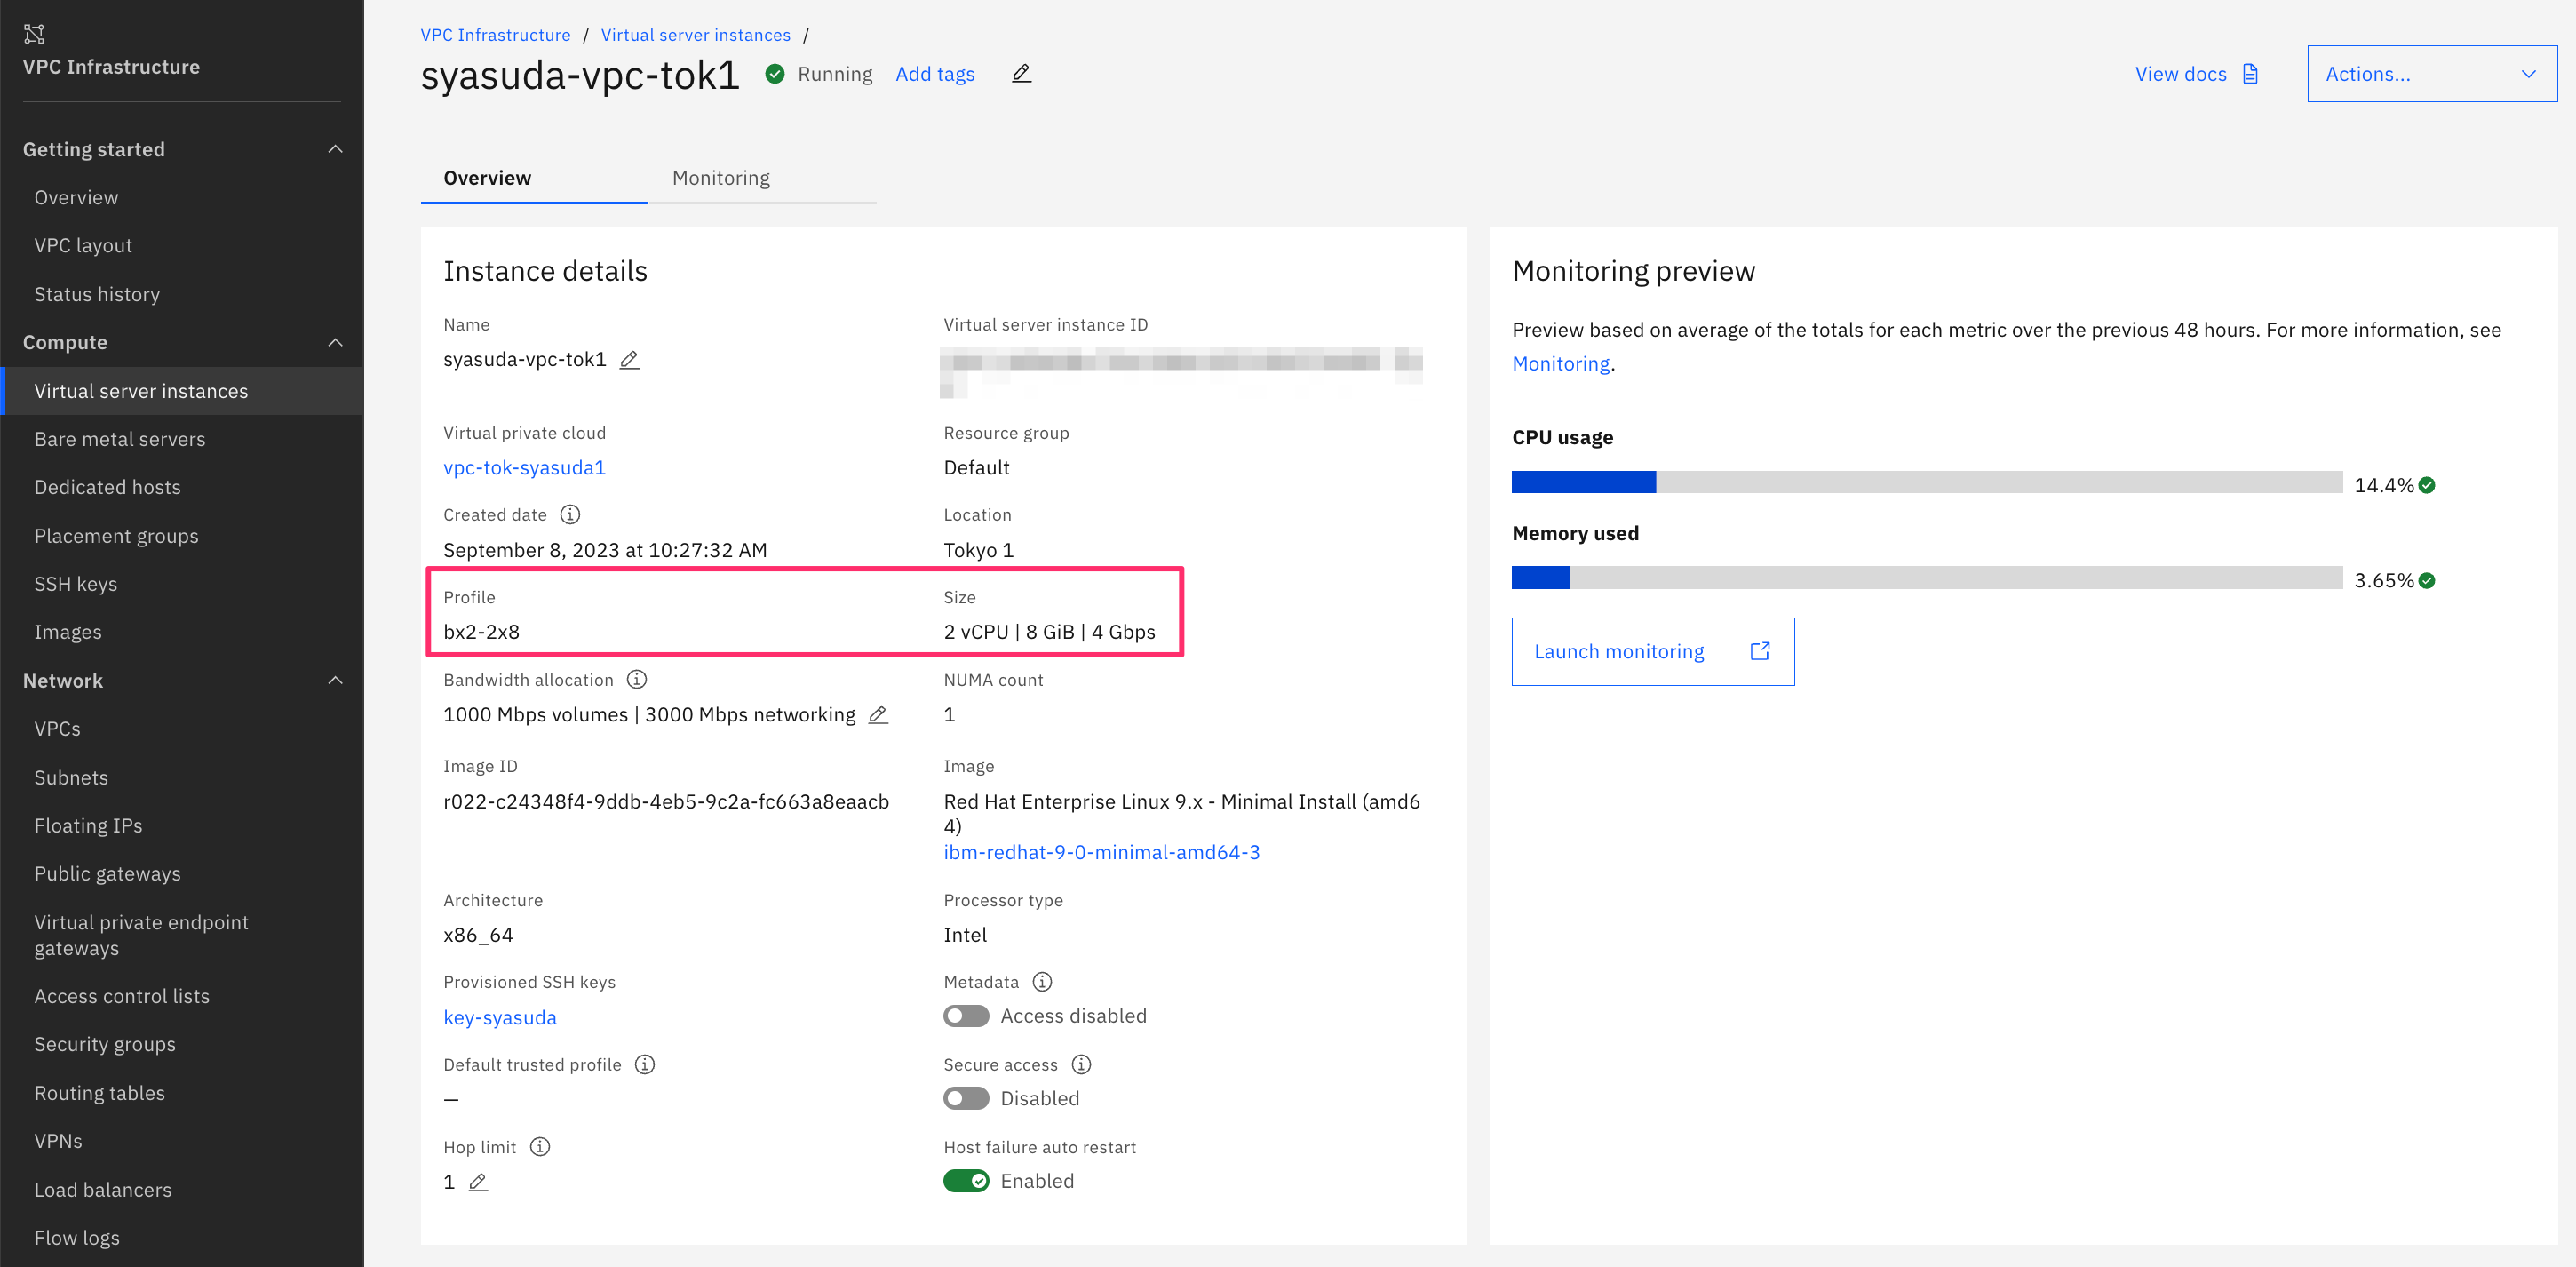The height and width of the screenshot is (1267, 2576).
Task: Open the vpc-tok-syasuda1 link
Action: pos(524,468)
